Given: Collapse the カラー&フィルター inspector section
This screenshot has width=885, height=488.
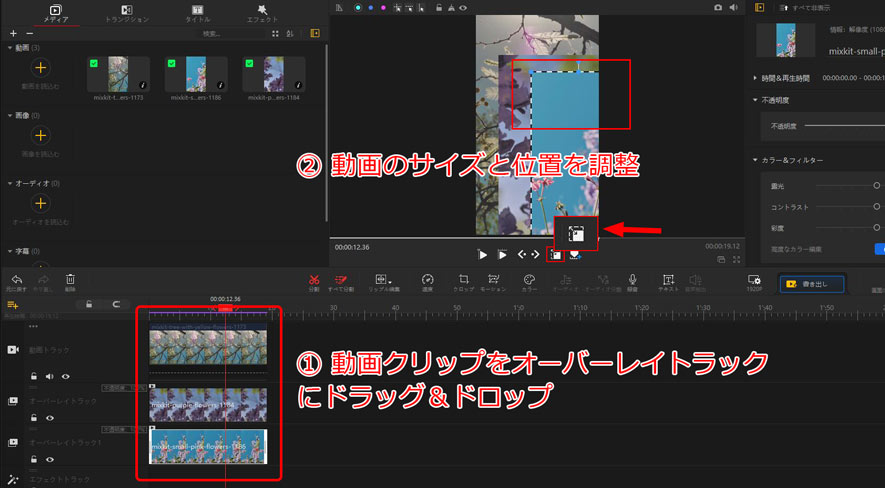Looking at the screenshot, I should pyautogui.click(x=756, y=160).
